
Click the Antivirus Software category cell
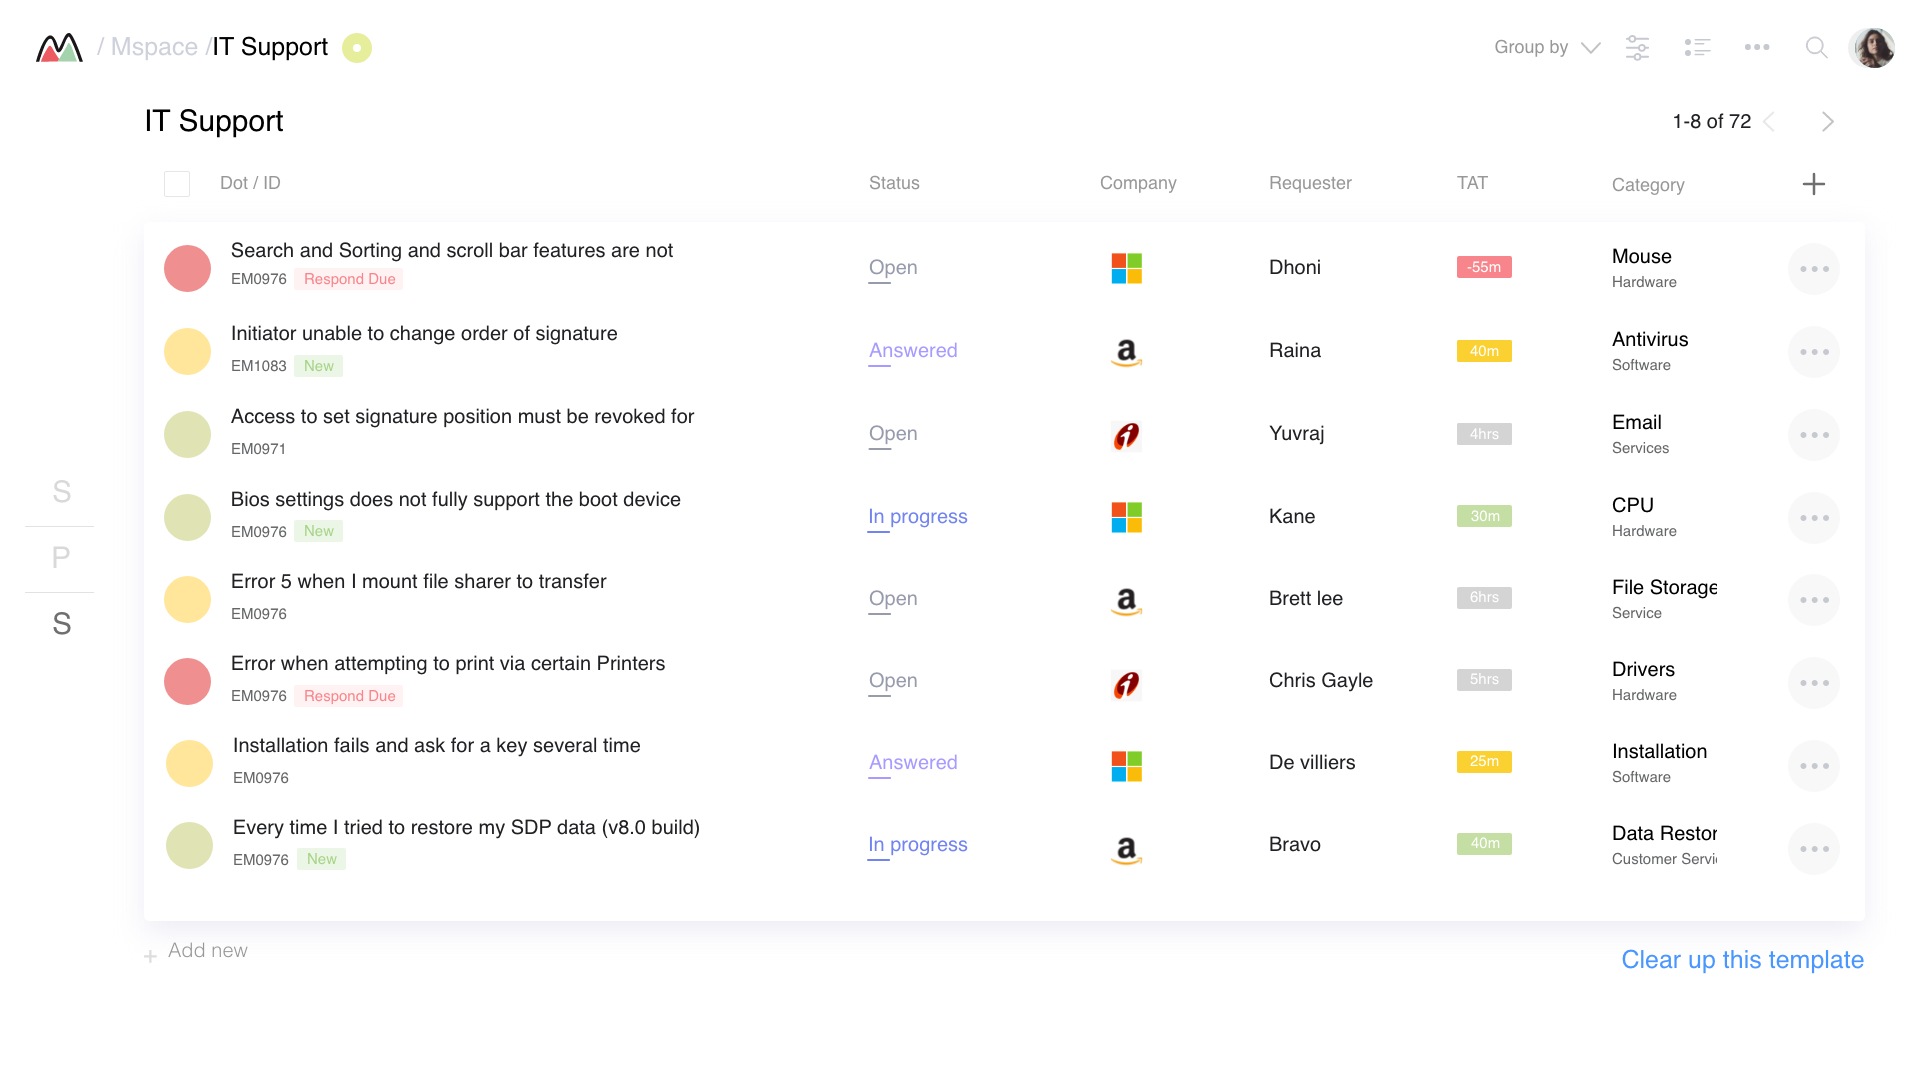point(1650,351)
